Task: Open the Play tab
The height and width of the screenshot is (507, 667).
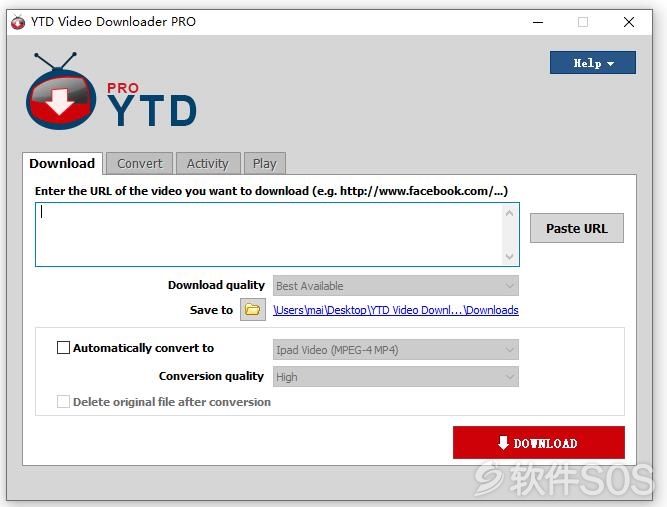Action: pyautogui.click(x=265, y=164)
